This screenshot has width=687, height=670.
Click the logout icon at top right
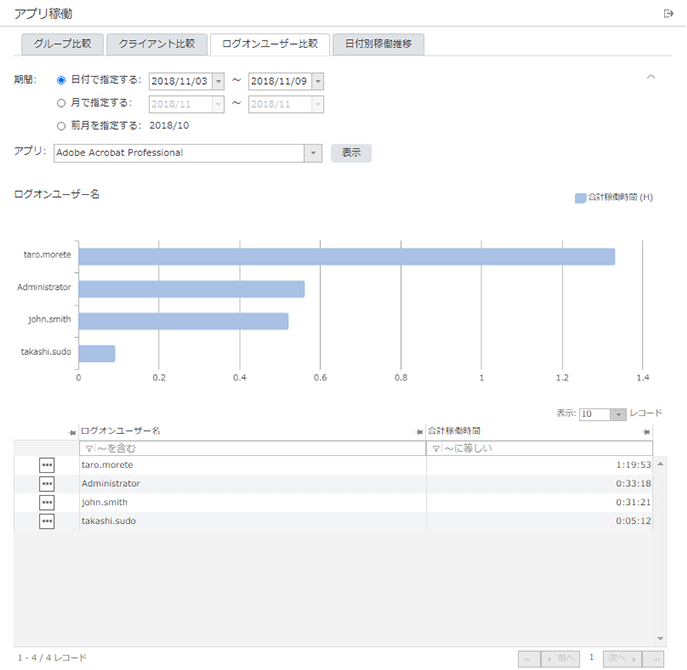pos(668,13)
